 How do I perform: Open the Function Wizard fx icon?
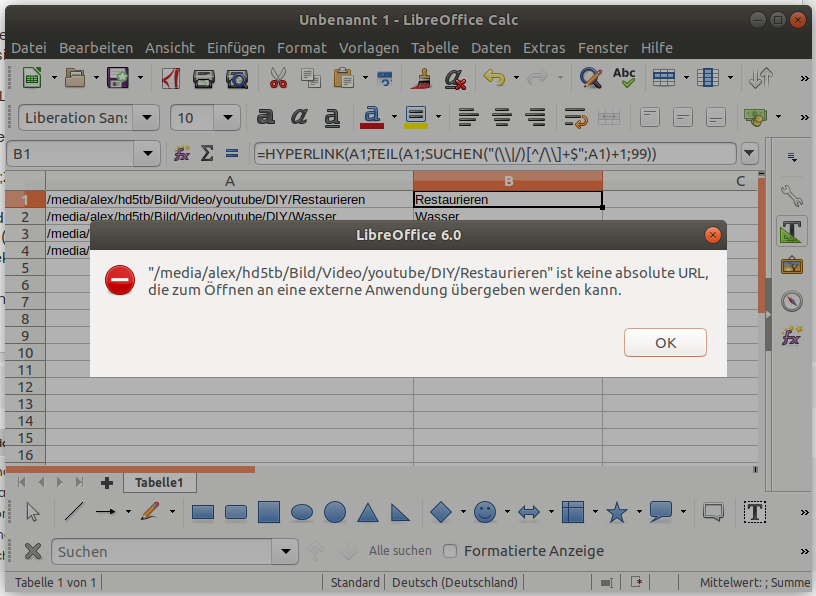tap(182, 154)
